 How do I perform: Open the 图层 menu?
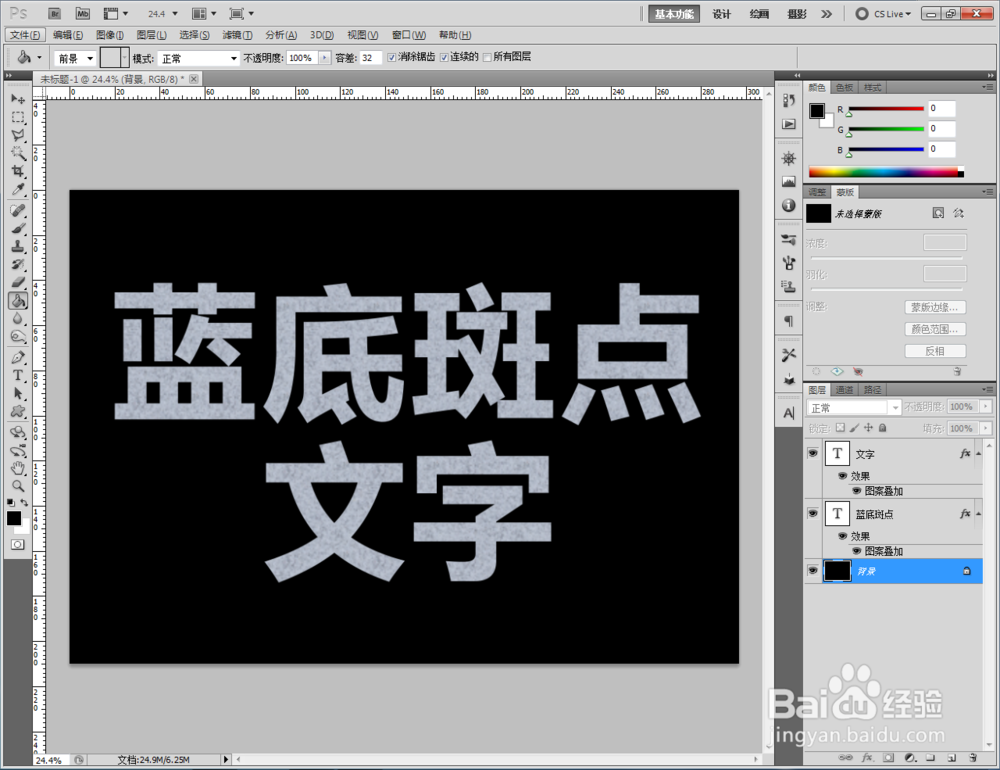[151, 35]
